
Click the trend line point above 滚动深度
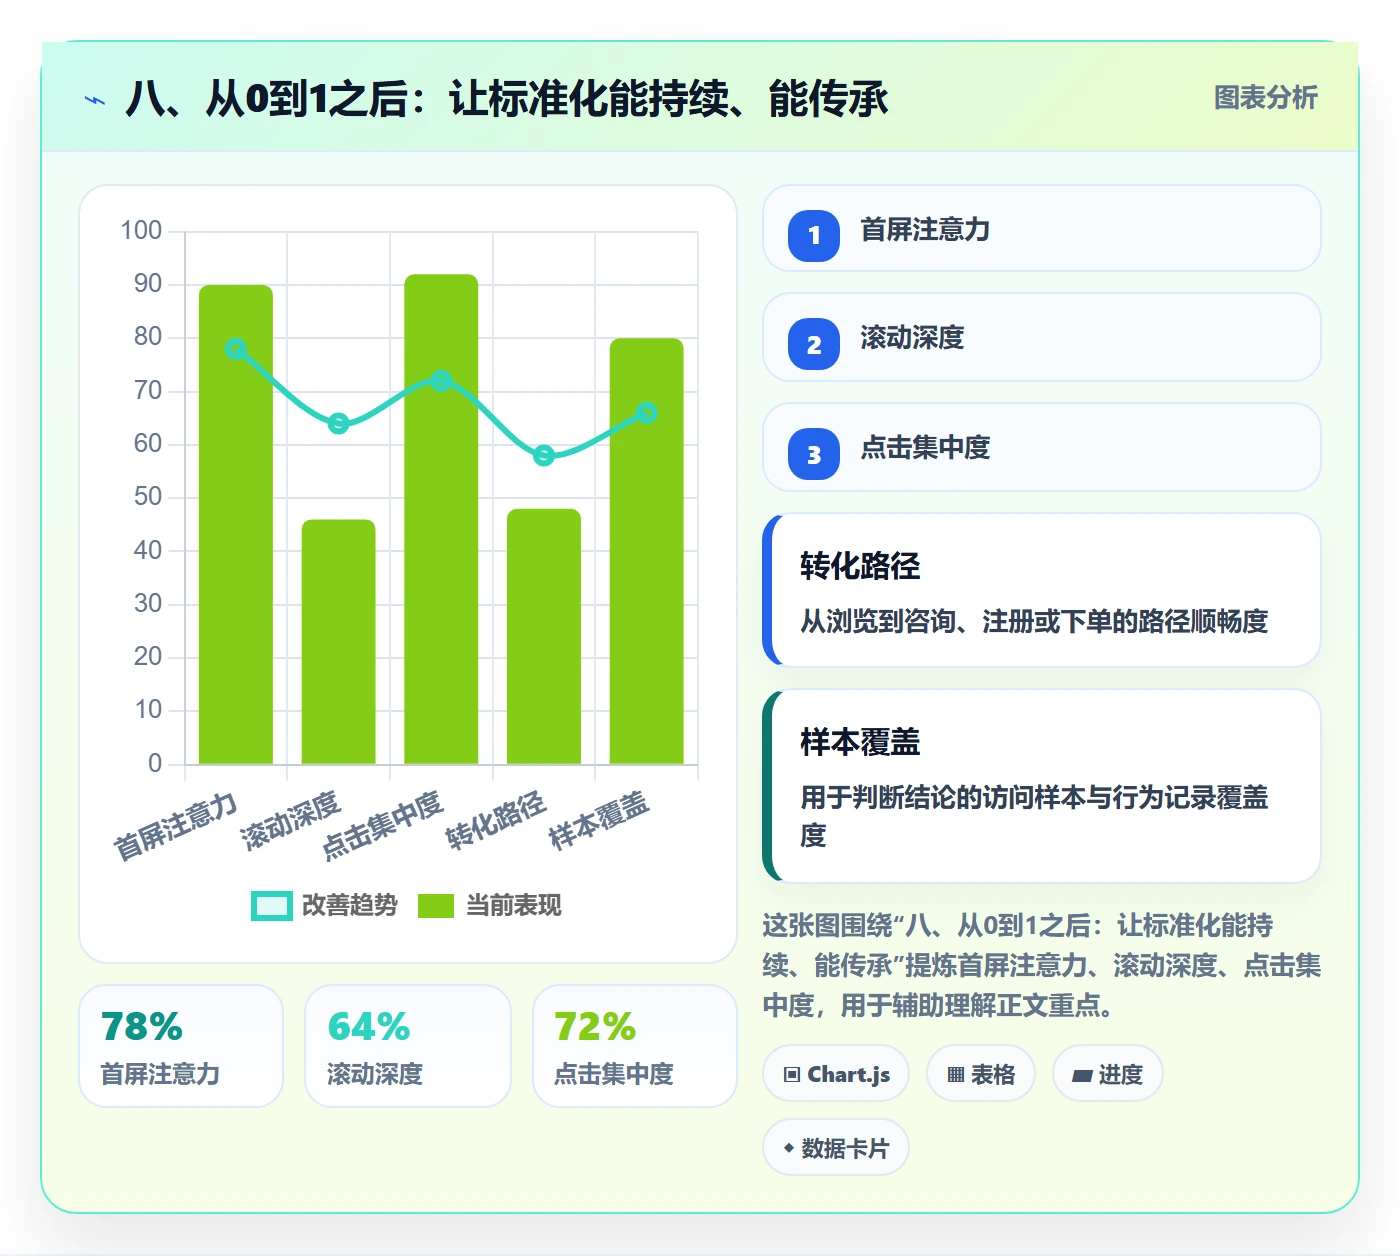tap(339, 424)
